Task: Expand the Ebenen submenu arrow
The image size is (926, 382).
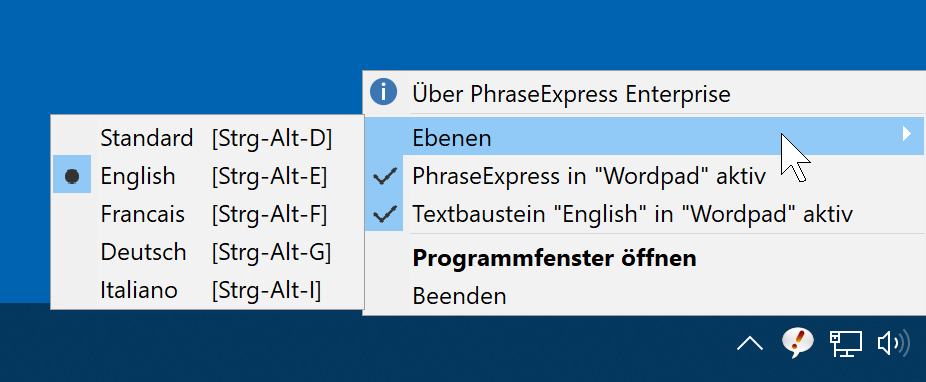Action: [907, 135]
